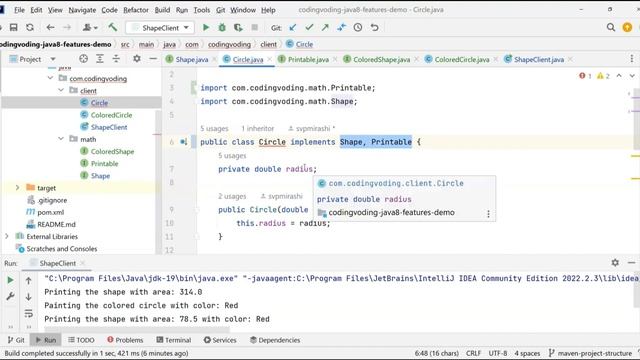This screenshot has width=640, height=360.
Task: Click the maven-project-structure branch widget
Action: 591,353
